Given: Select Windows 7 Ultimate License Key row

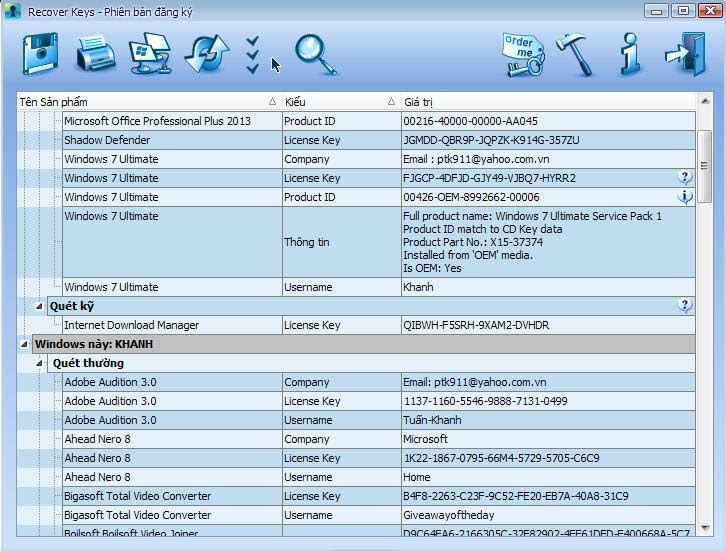Looking at the screenshot, I should click(x=379, y=178).
